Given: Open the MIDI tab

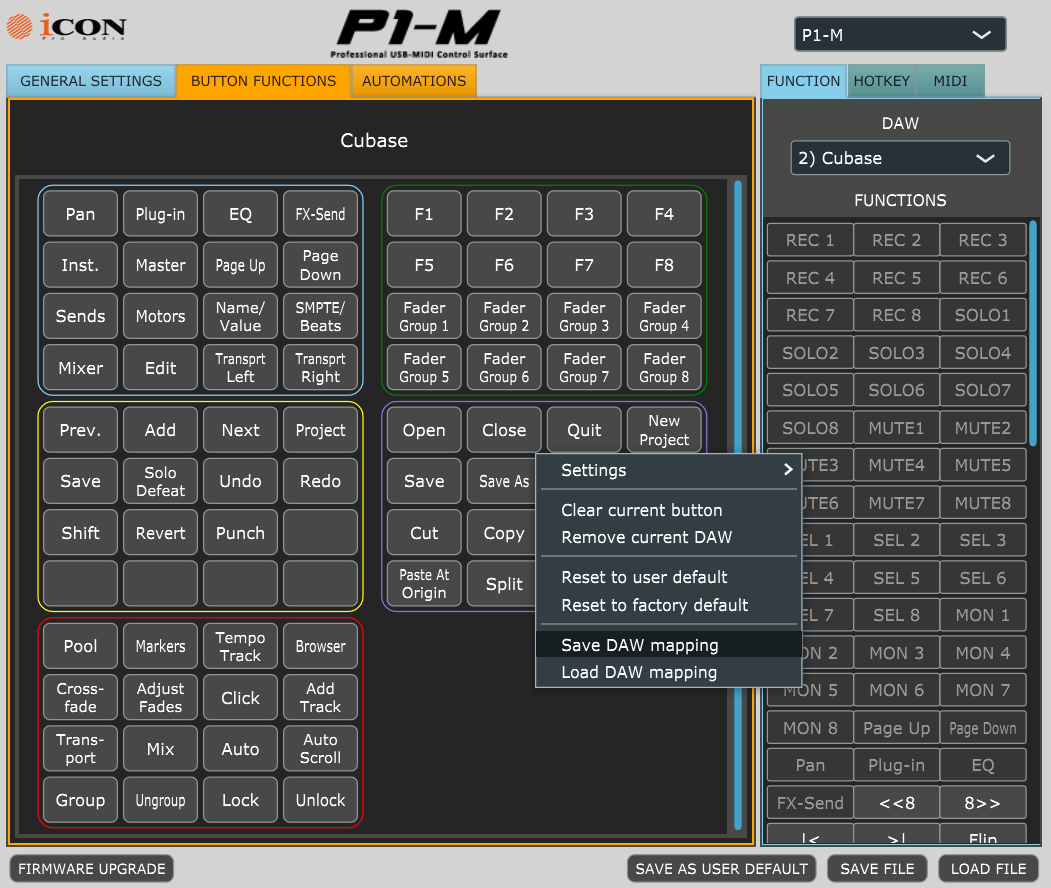Looking at the screenshot, I should [950, 81].
